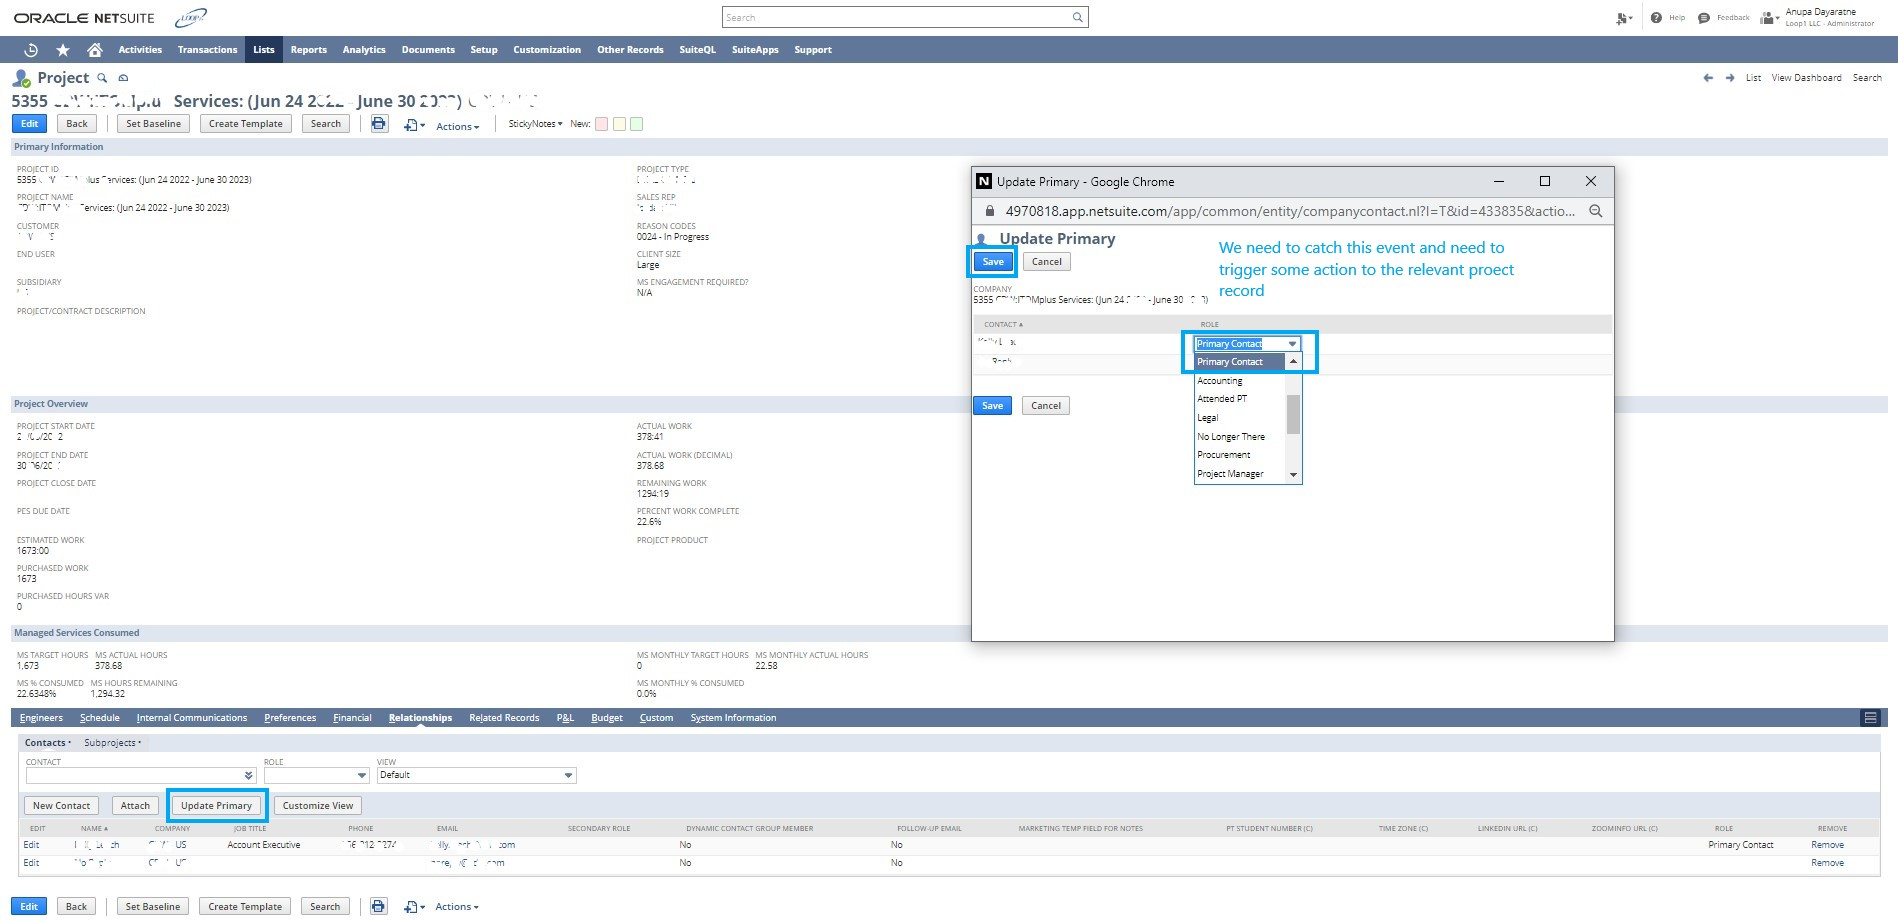Image resolution: width=1898 pixels, height=920 pixels.
Task: Open the Shortcuts star icon
Action: [63, 50]
